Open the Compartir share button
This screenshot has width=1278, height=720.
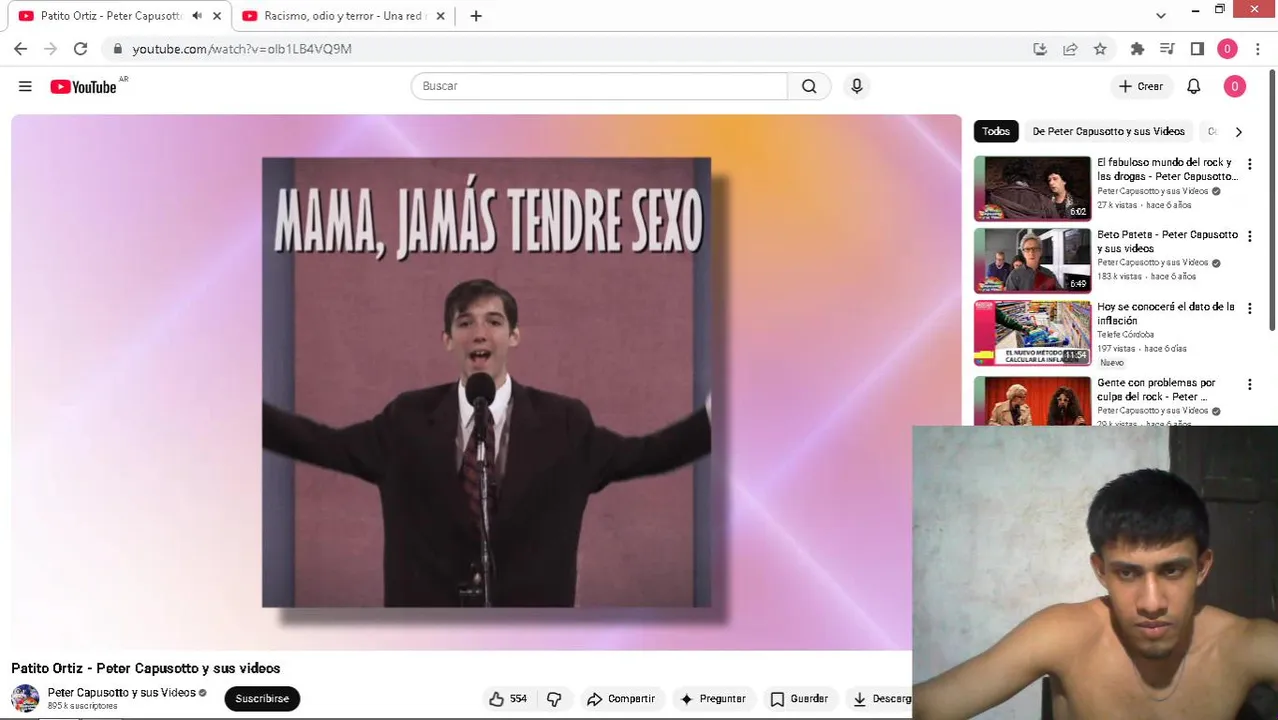point(621,699)
